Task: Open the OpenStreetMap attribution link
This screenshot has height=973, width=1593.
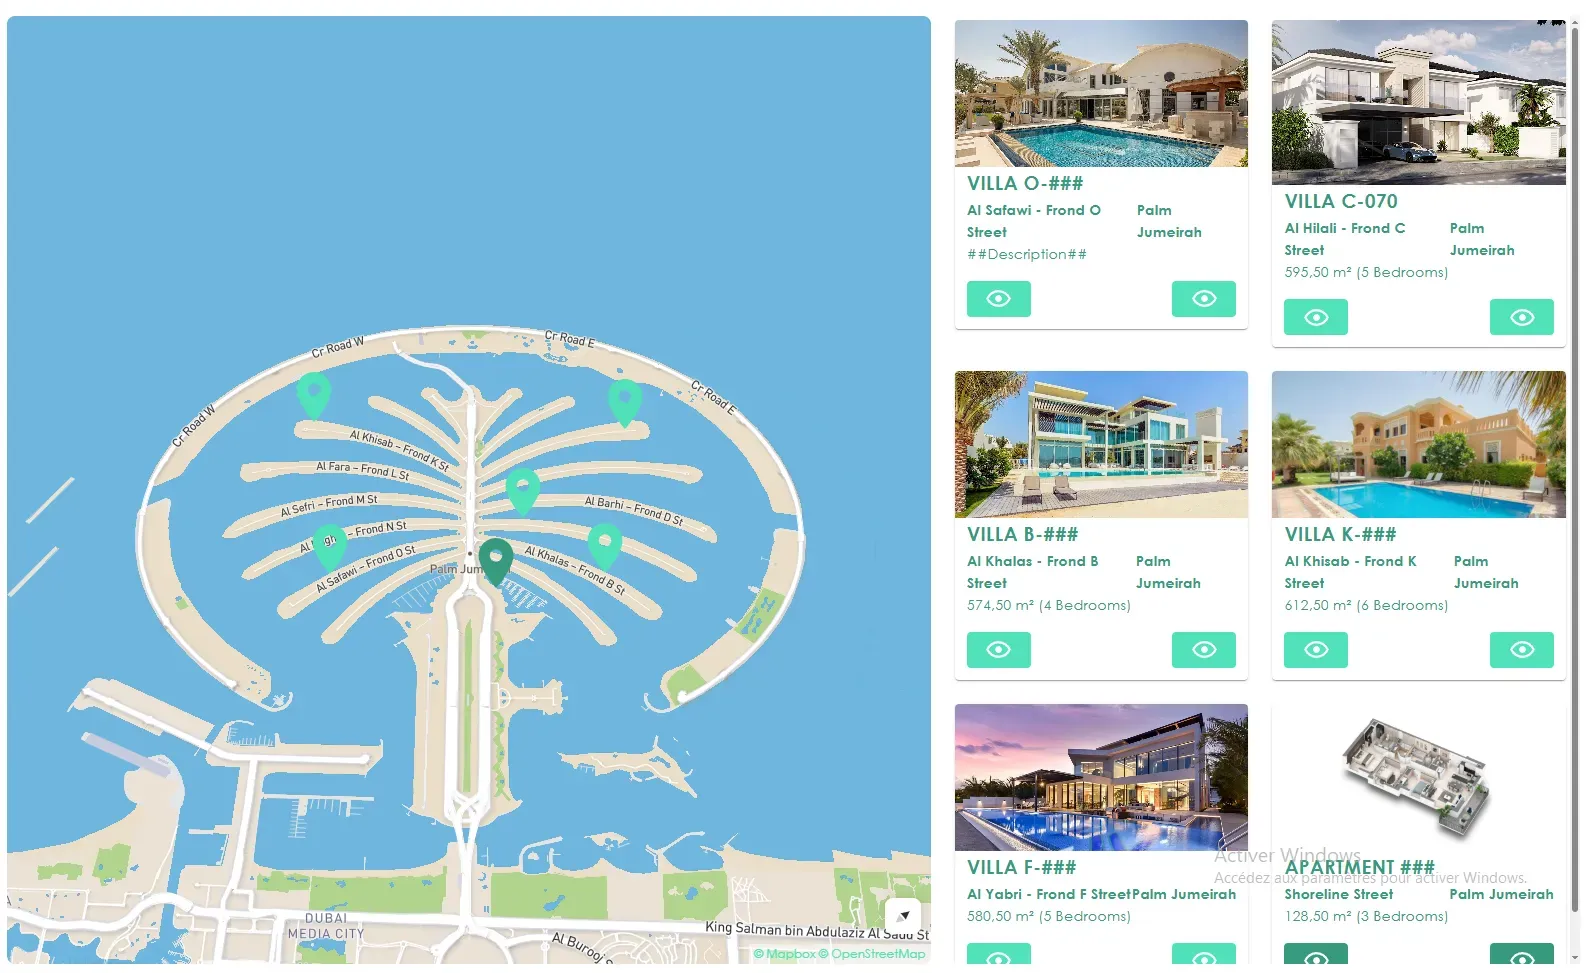Action: (x=872, y=954)
